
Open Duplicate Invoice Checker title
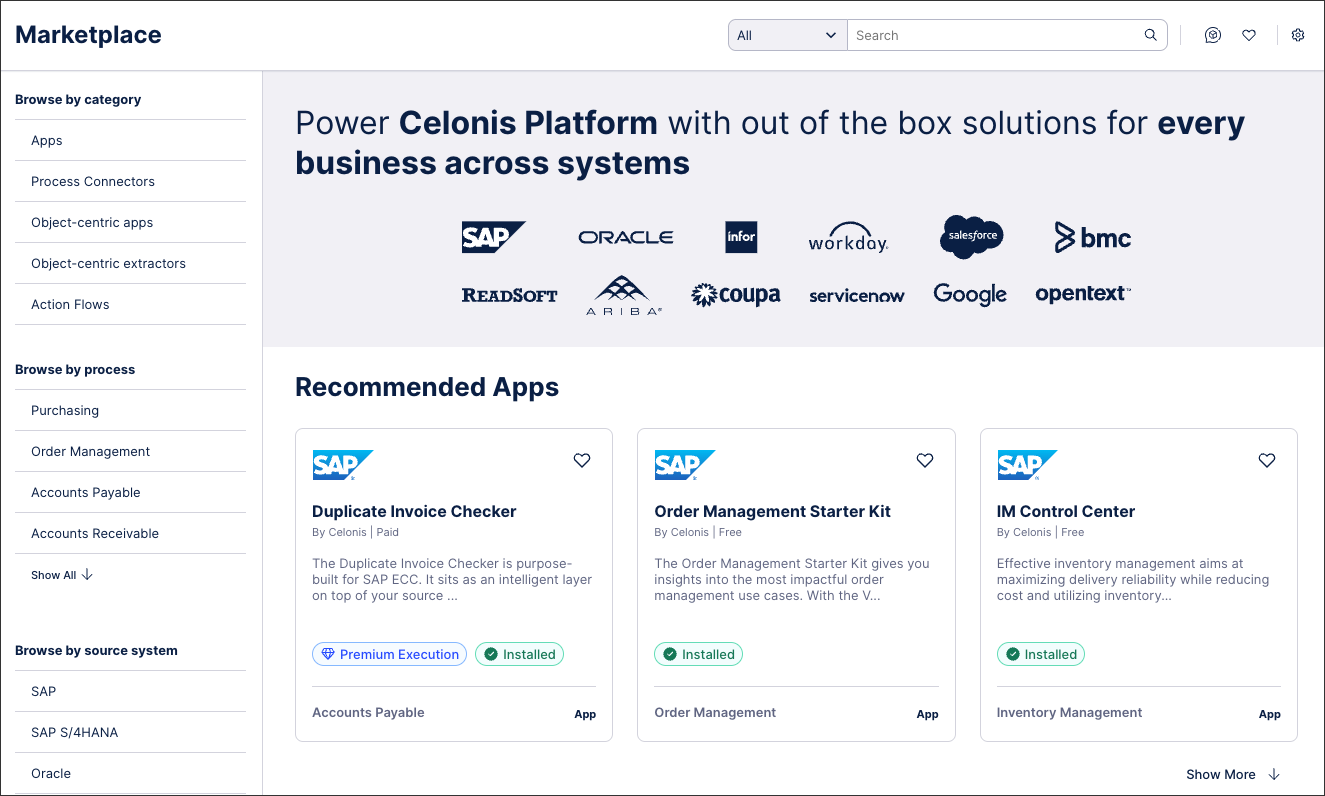tap(414, 511)
